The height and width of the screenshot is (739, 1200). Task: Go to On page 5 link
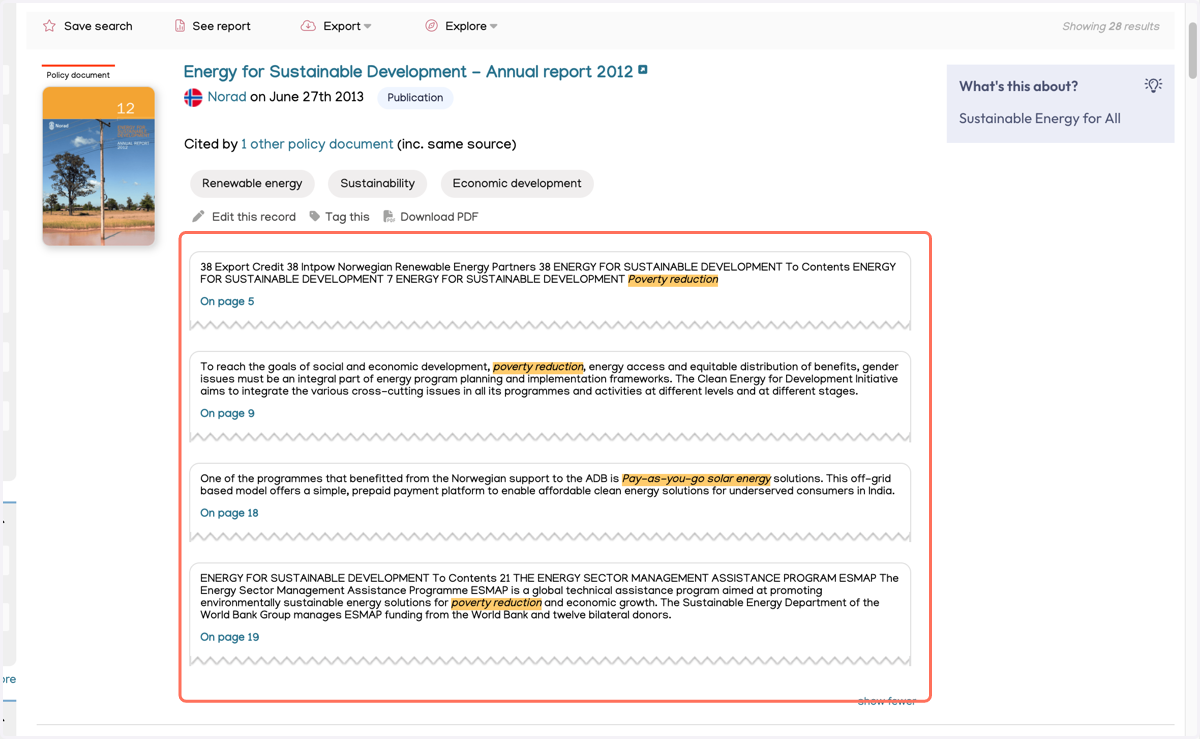(227, 302)
